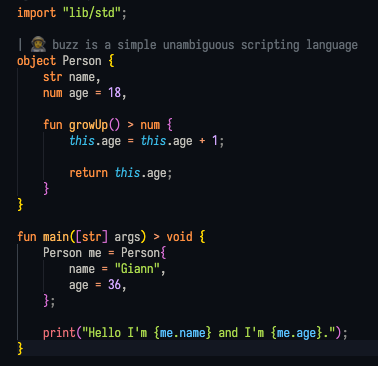The width and height of the screenshot is (378, 366).
Task: Click the '{me.age}' interpolation
Action: pos(296,333)
